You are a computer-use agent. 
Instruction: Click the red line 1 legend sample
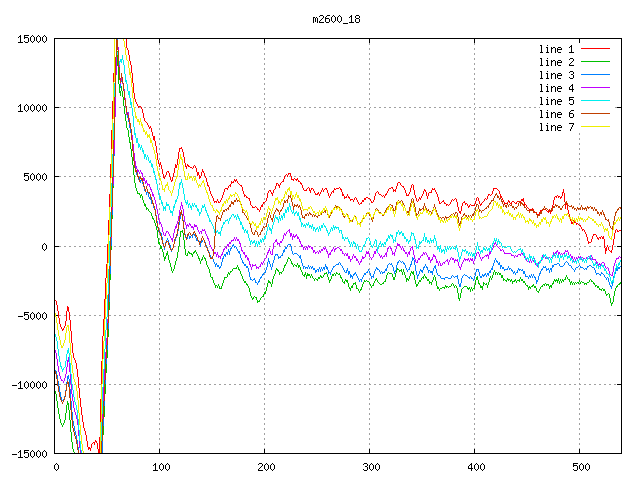click(x=596, y=49)
